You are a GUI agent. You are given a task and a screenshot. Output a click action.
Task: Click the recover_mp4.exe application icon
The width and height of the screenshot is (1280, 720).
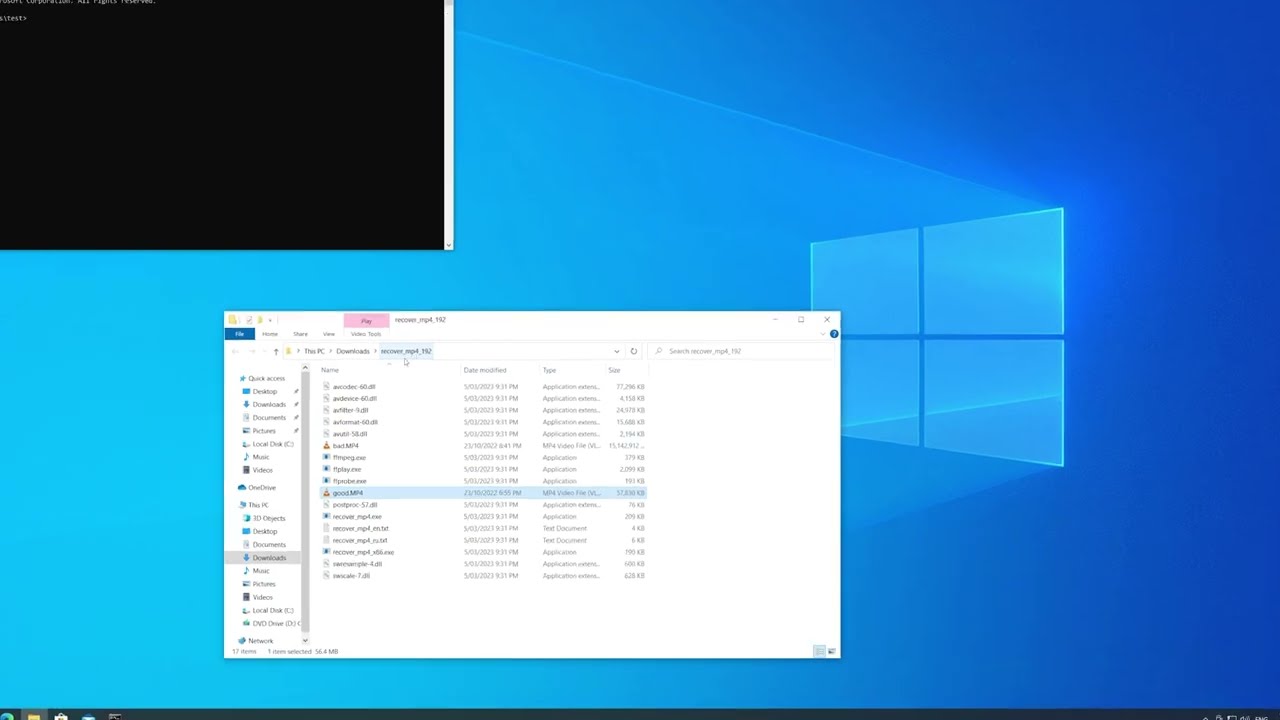[326, 517]
